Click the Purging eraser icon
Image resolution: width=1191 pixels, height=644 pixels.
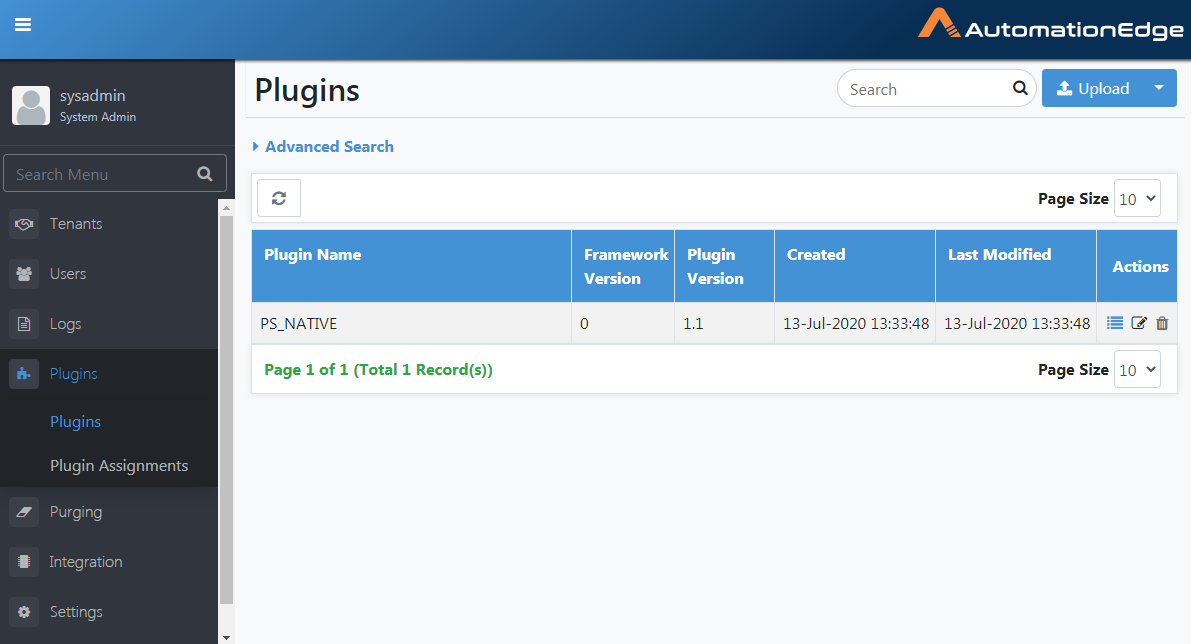click(x=24, y=512)
